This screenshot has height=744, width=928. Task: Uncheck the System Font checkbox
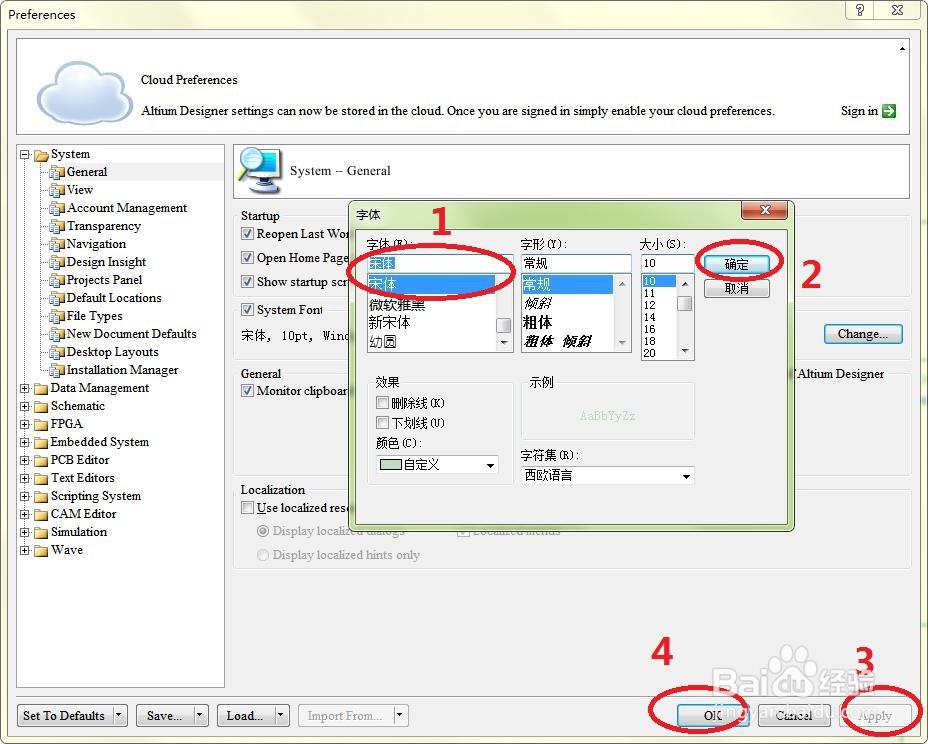(x=247, y=310)
